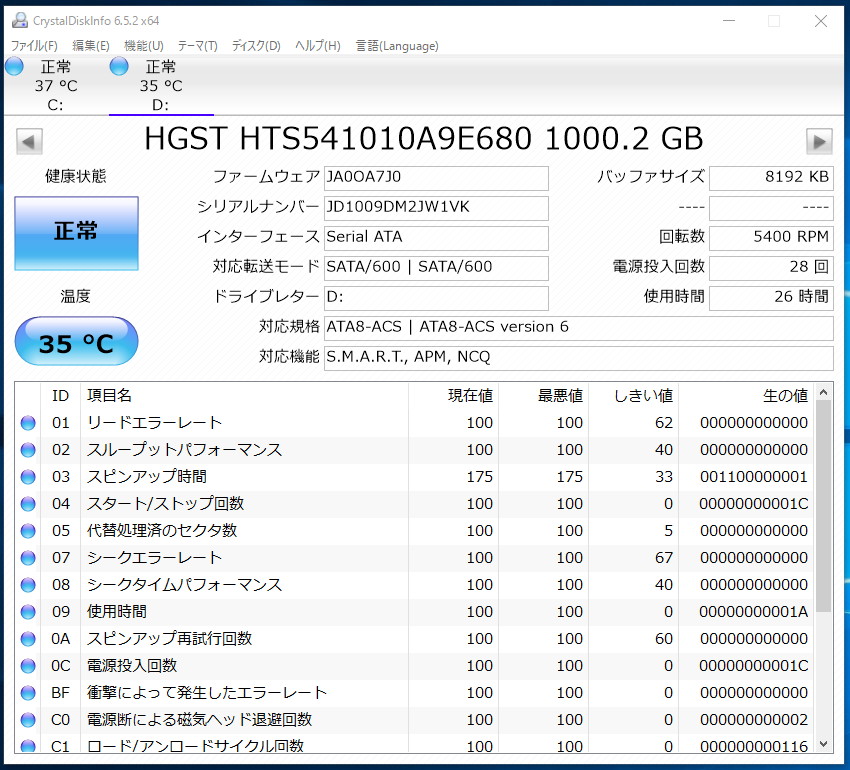Click status icon for ID 0C 電源投入回数
The image size is (850, 770).
[x=28, y=666]
